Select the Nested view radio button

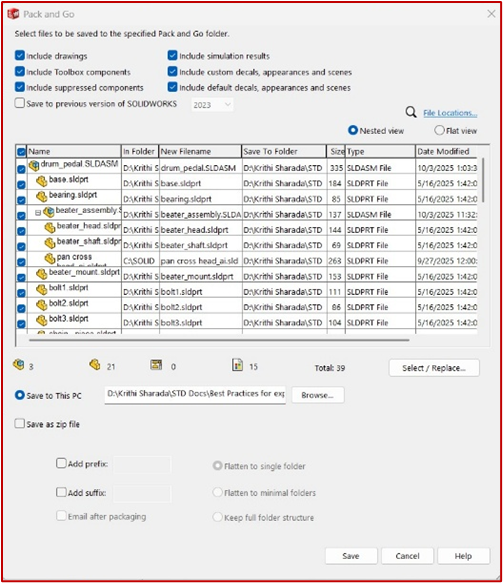[353, 131]
